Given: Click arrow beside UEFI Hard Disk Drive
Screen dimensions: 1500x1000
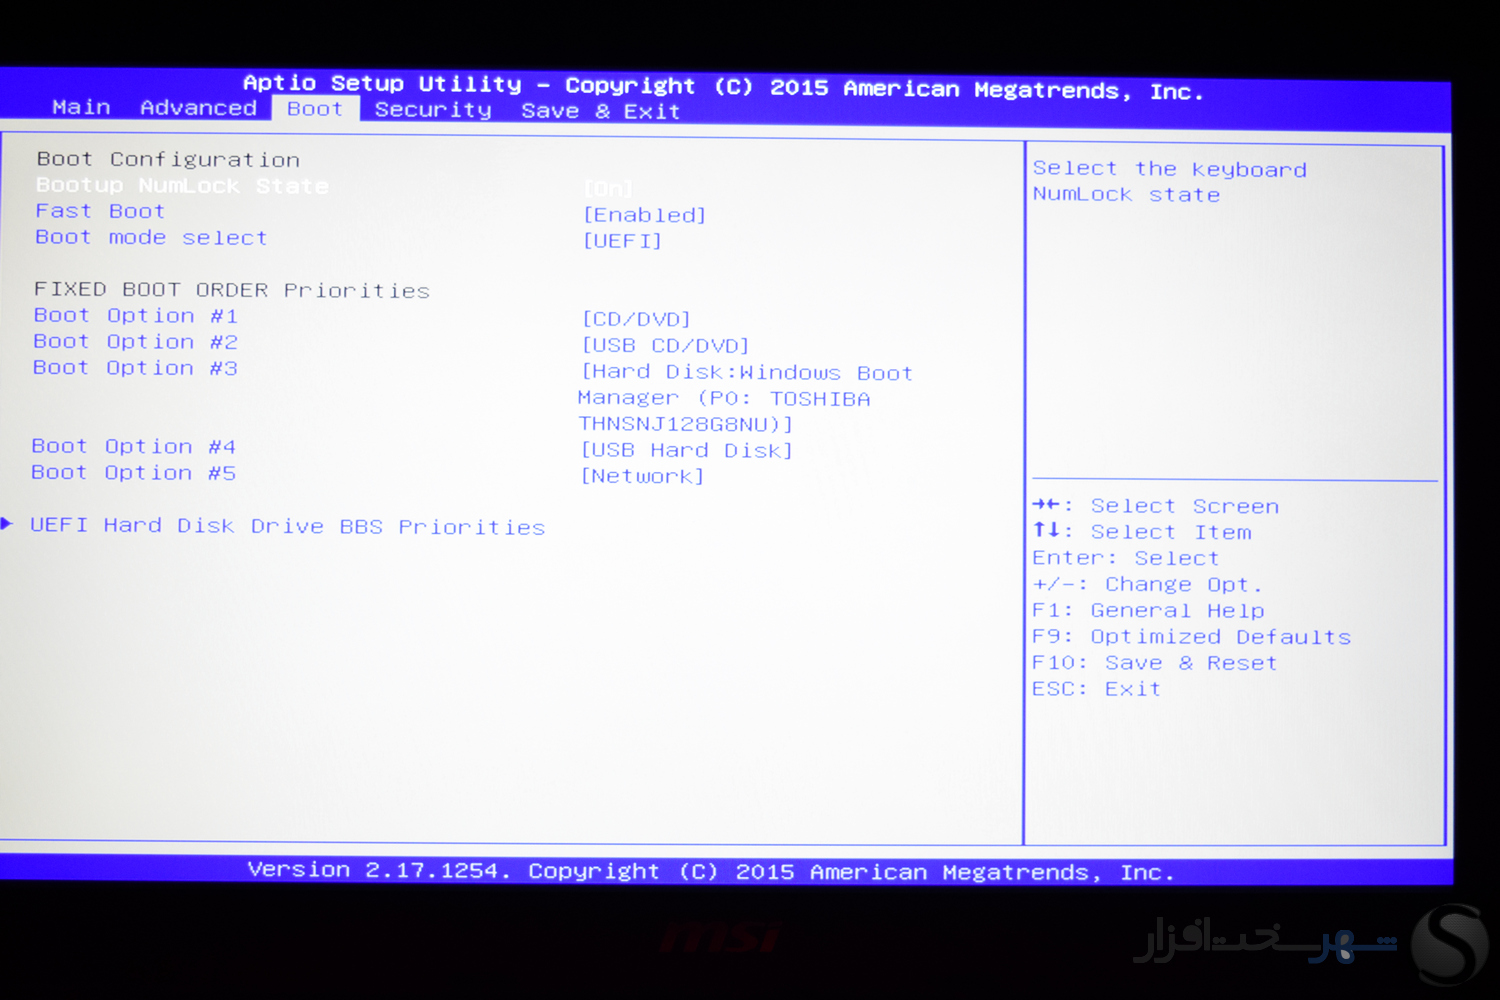Looking at the screenshot, I should coord(7,523).
